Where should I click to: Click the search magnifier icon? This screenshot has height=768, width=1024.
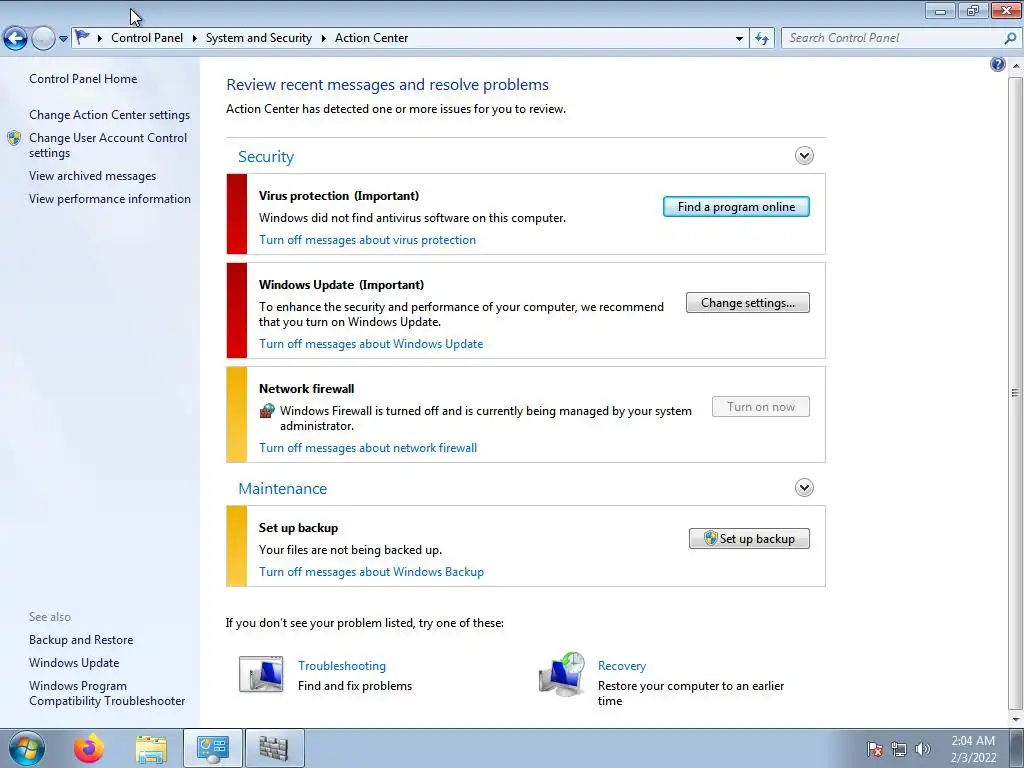1010,39
